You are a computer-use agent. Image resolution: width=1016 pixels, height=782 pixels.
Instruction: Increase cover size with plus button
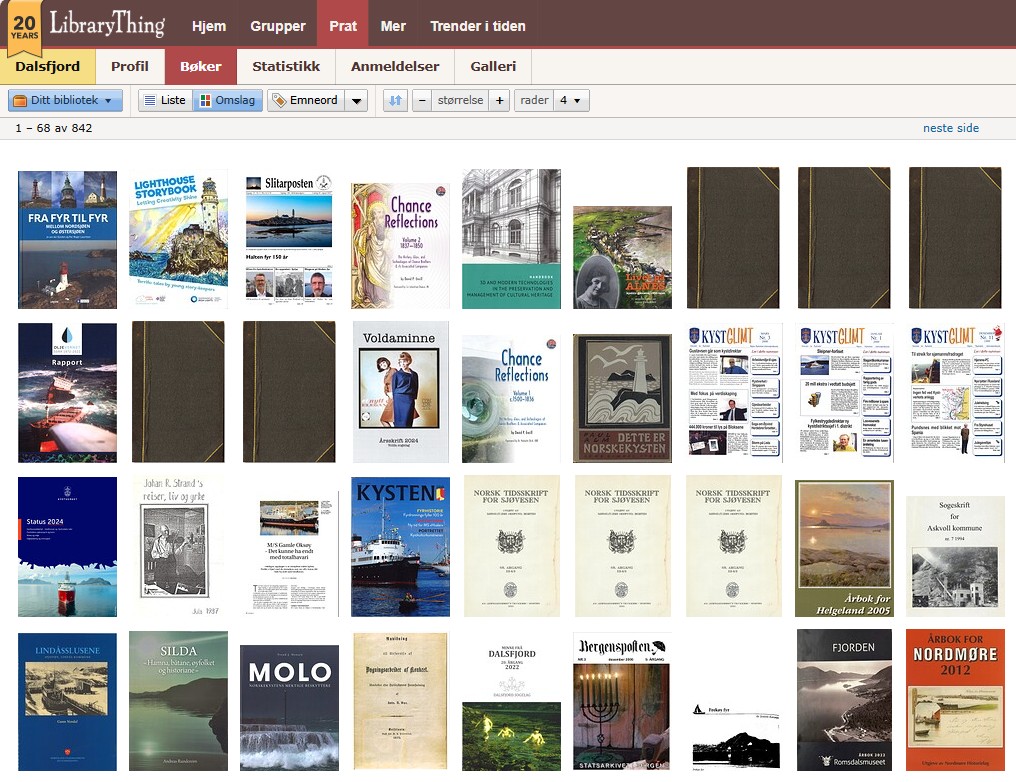click(x=500, y=100)
